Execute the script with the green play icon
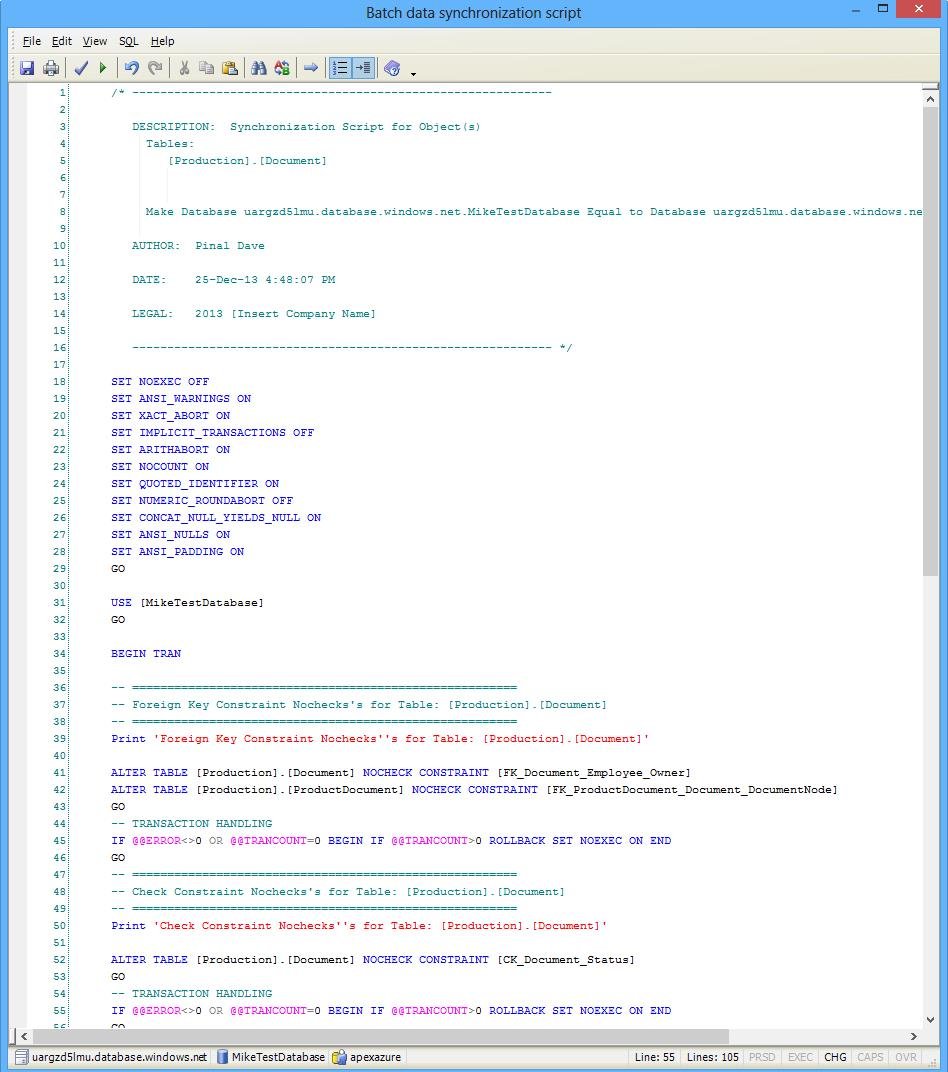948x1072 pixels. pyautogui.click(x=103, y=68)
